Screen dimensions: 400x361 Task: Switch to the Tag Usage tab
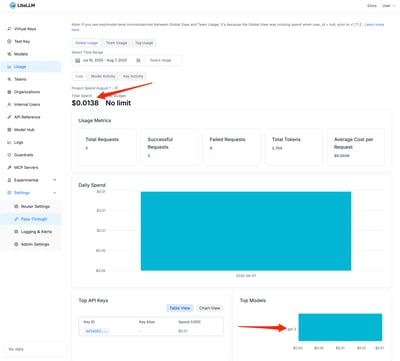(144, 43)
